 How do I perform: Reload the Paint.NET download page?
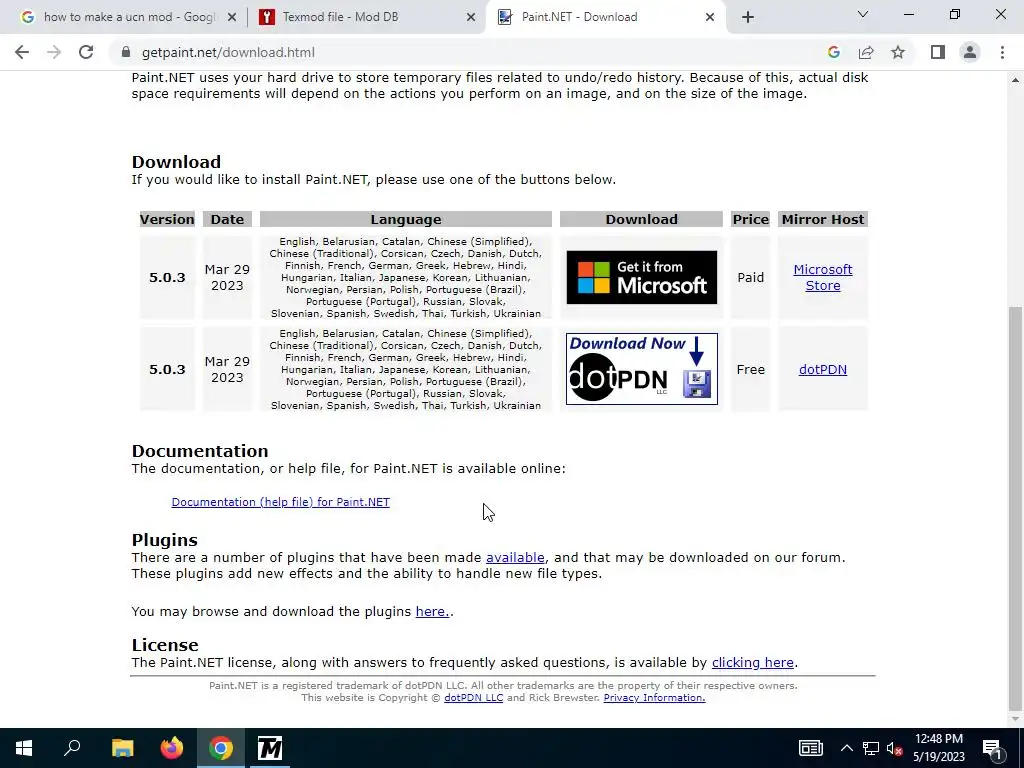86,52
